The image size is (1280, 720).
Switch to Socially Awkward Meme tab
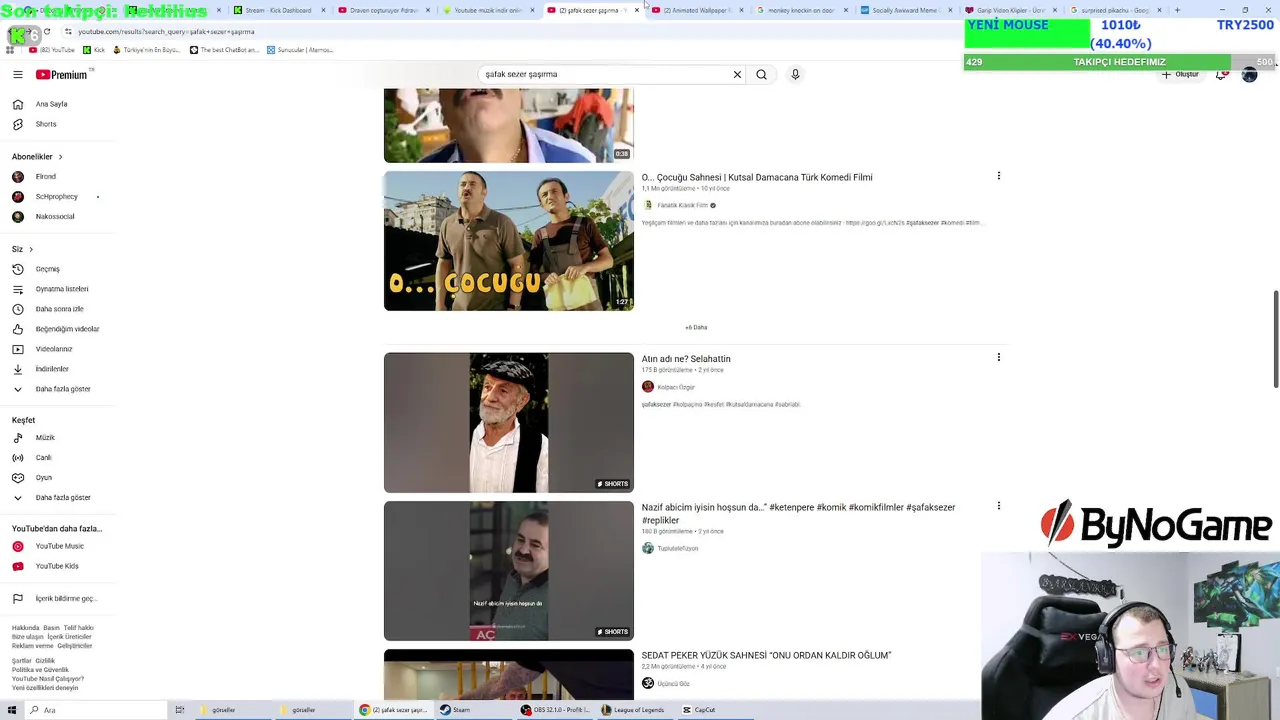point(905,10)
